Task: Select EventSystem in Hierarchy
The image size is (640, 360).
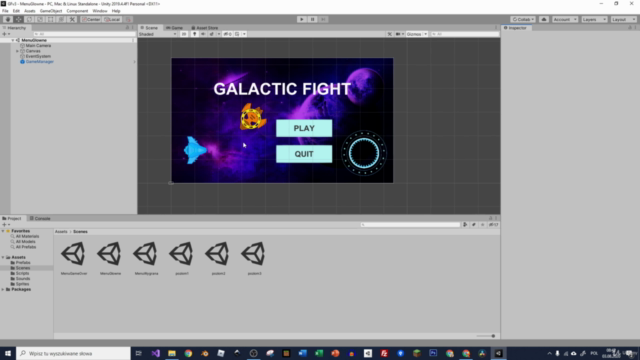Action: [x=38, y=56]
